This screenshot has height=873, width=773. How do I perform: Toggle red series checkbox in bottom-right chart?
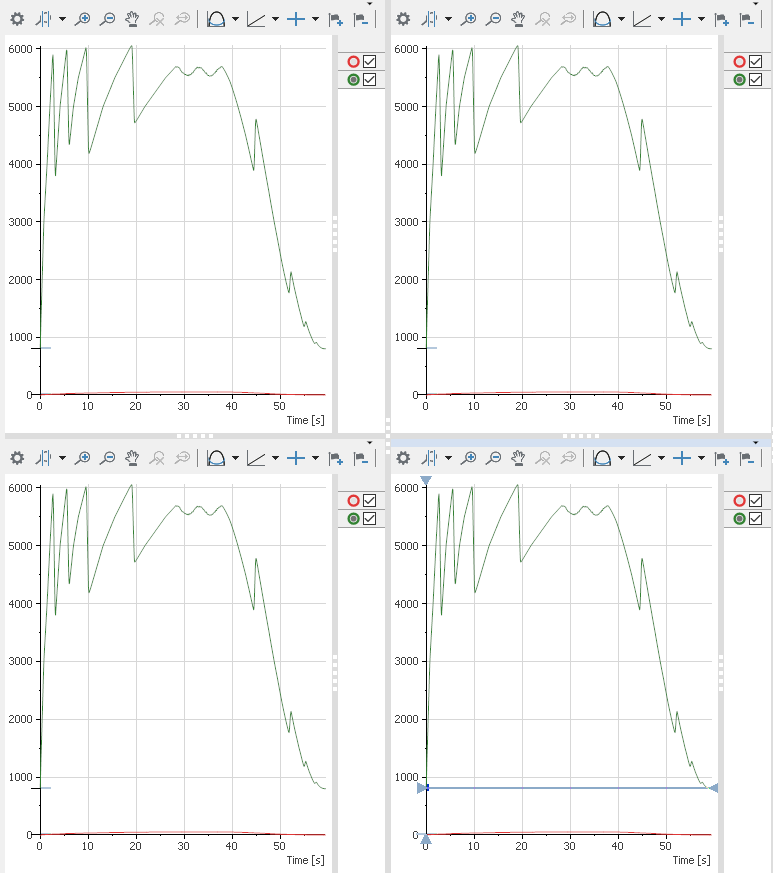point(755,501)
